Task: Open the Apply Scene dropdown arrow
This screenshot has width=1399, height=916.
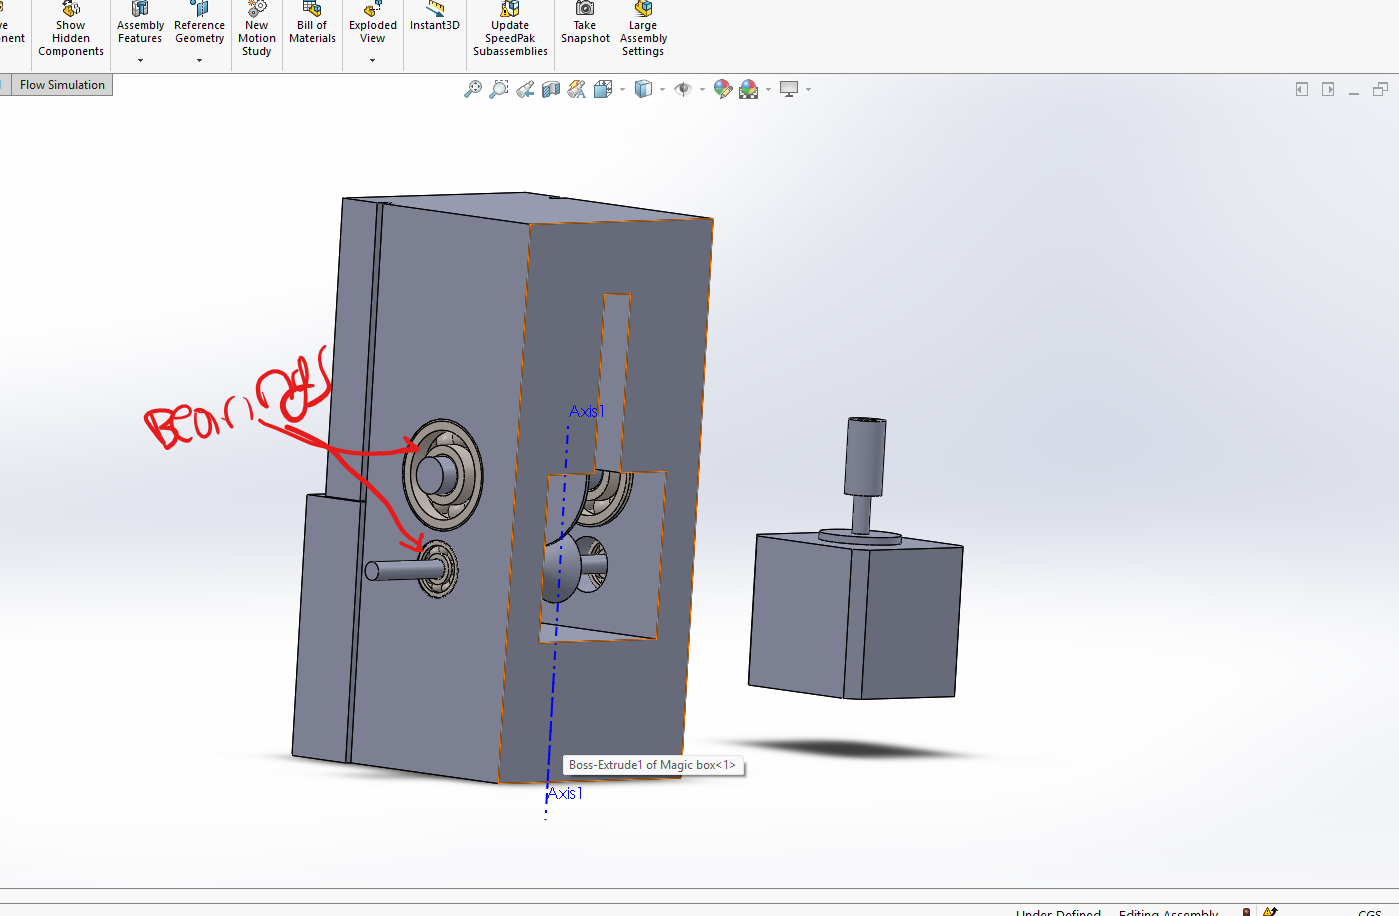Action: point(768,89)
